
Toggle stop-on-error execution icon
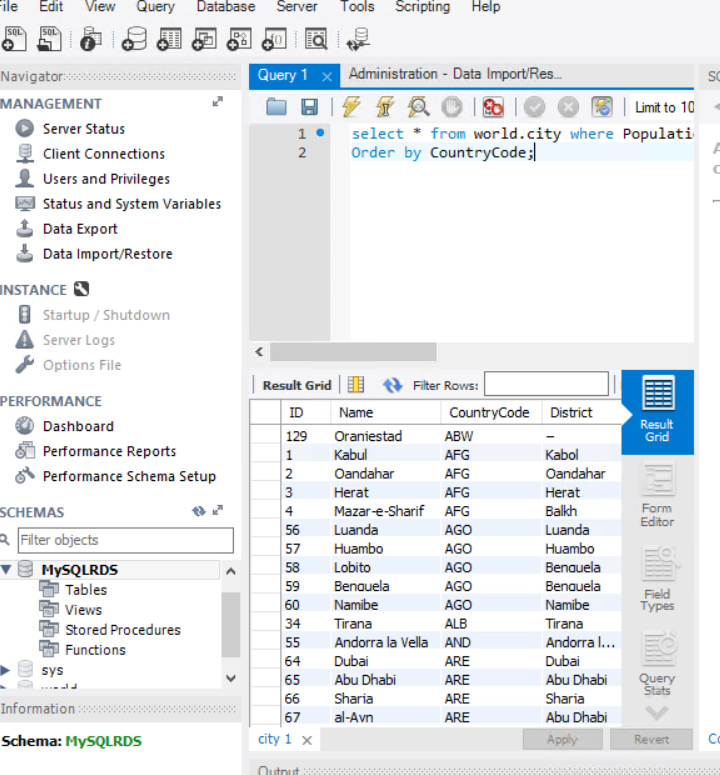(493, 107)
